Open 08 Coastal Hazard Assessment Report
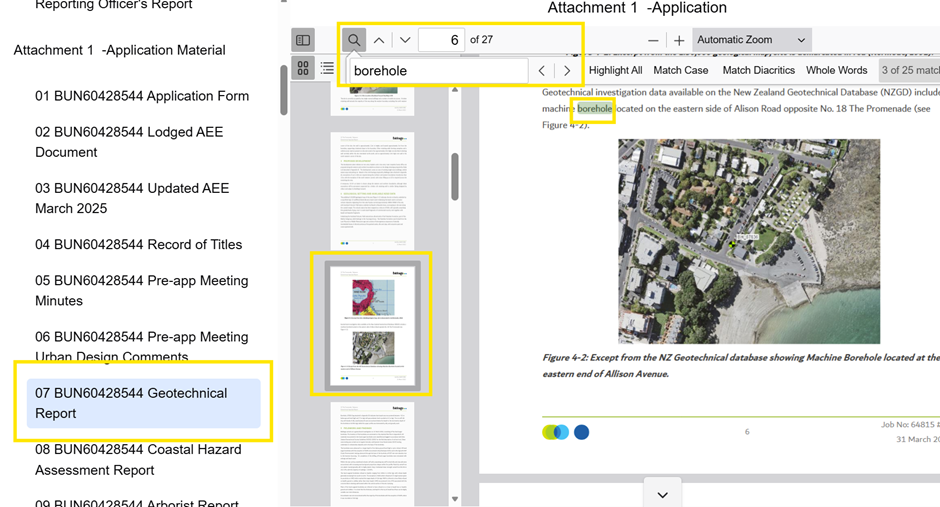The height and width of the screenshot is (507, 940). (138, 459)
